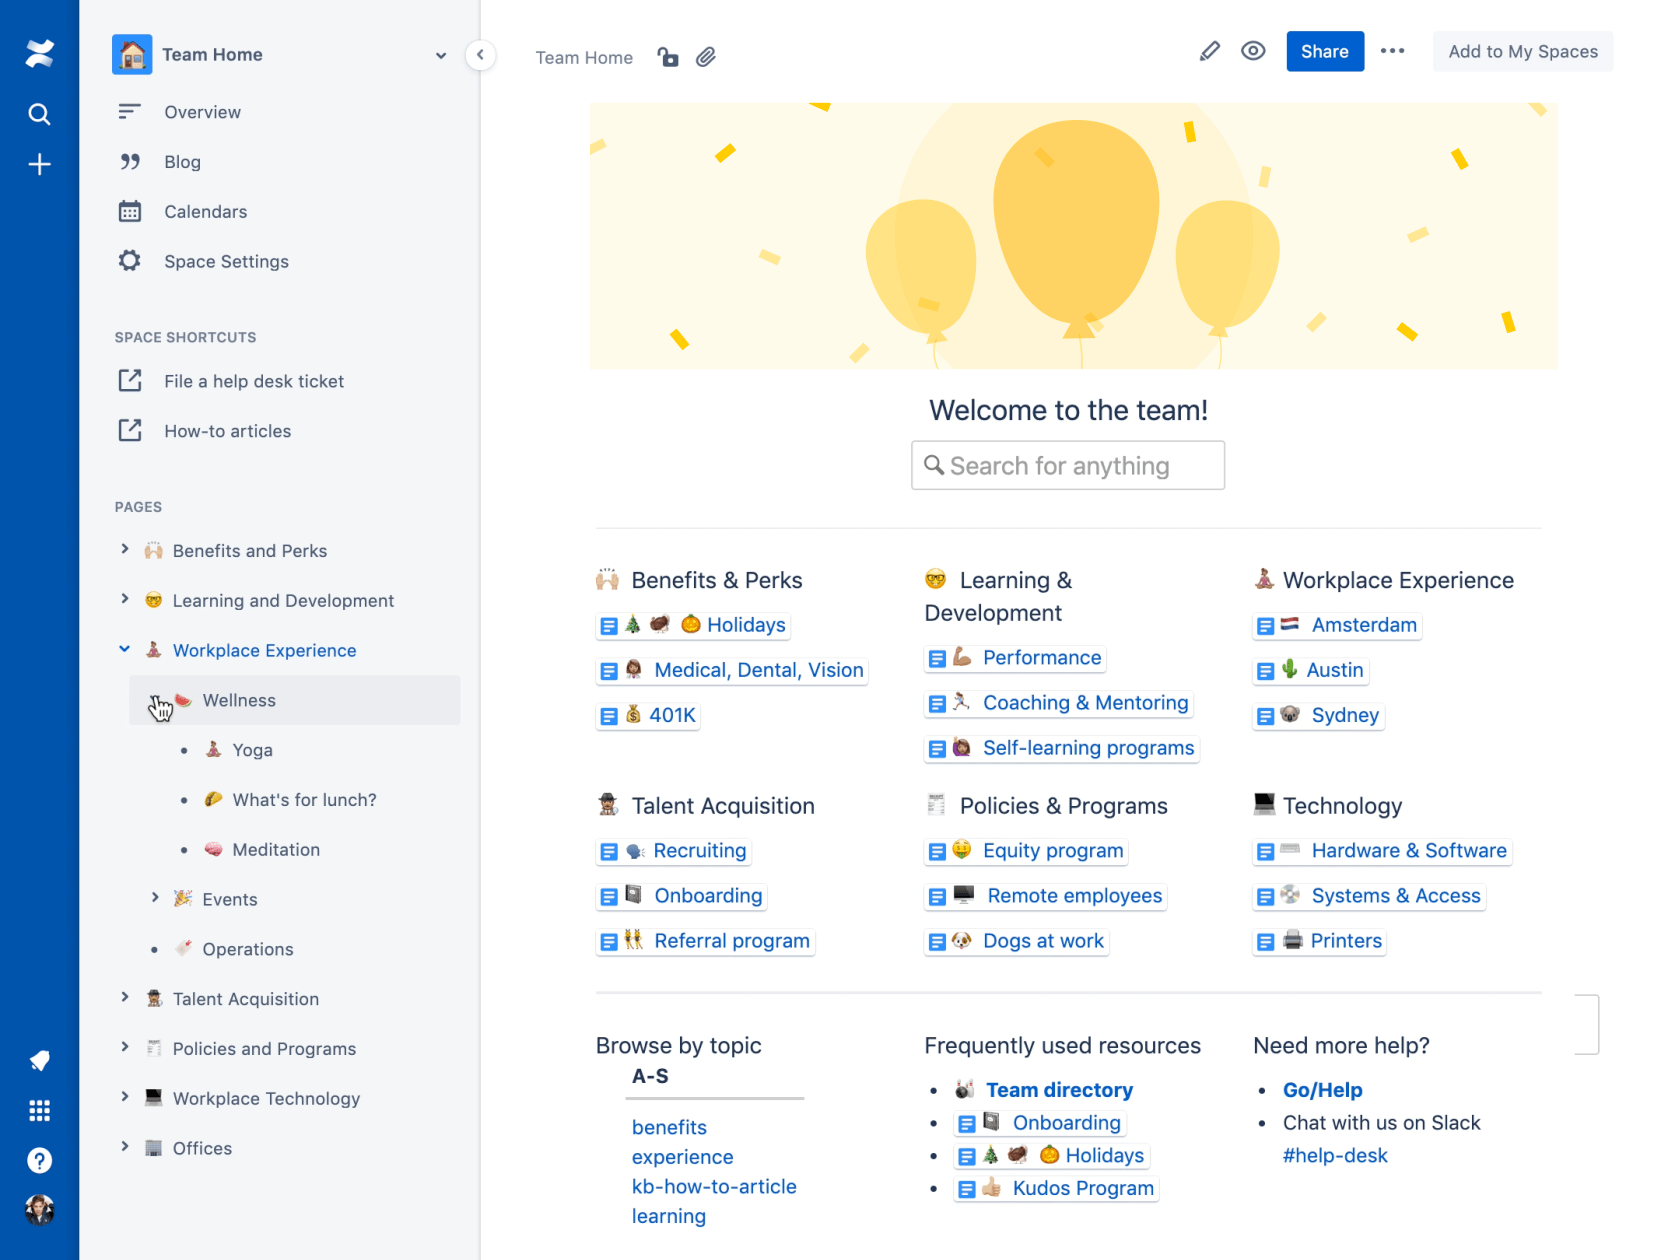Open the notifications icon in sidebar
Image resolution: width=1680 pixels, height=1260 pixels.
[x=39, y=1060]
